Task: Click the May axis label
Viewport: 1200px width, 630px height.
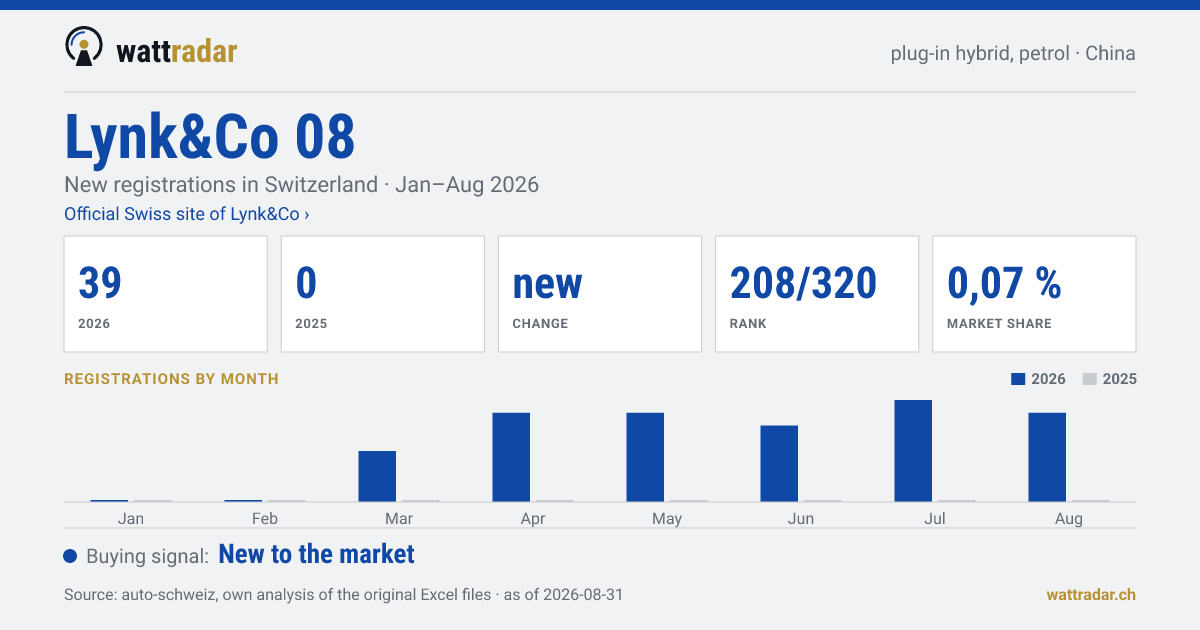Action: pyautogui.click(x=667, y=518)
